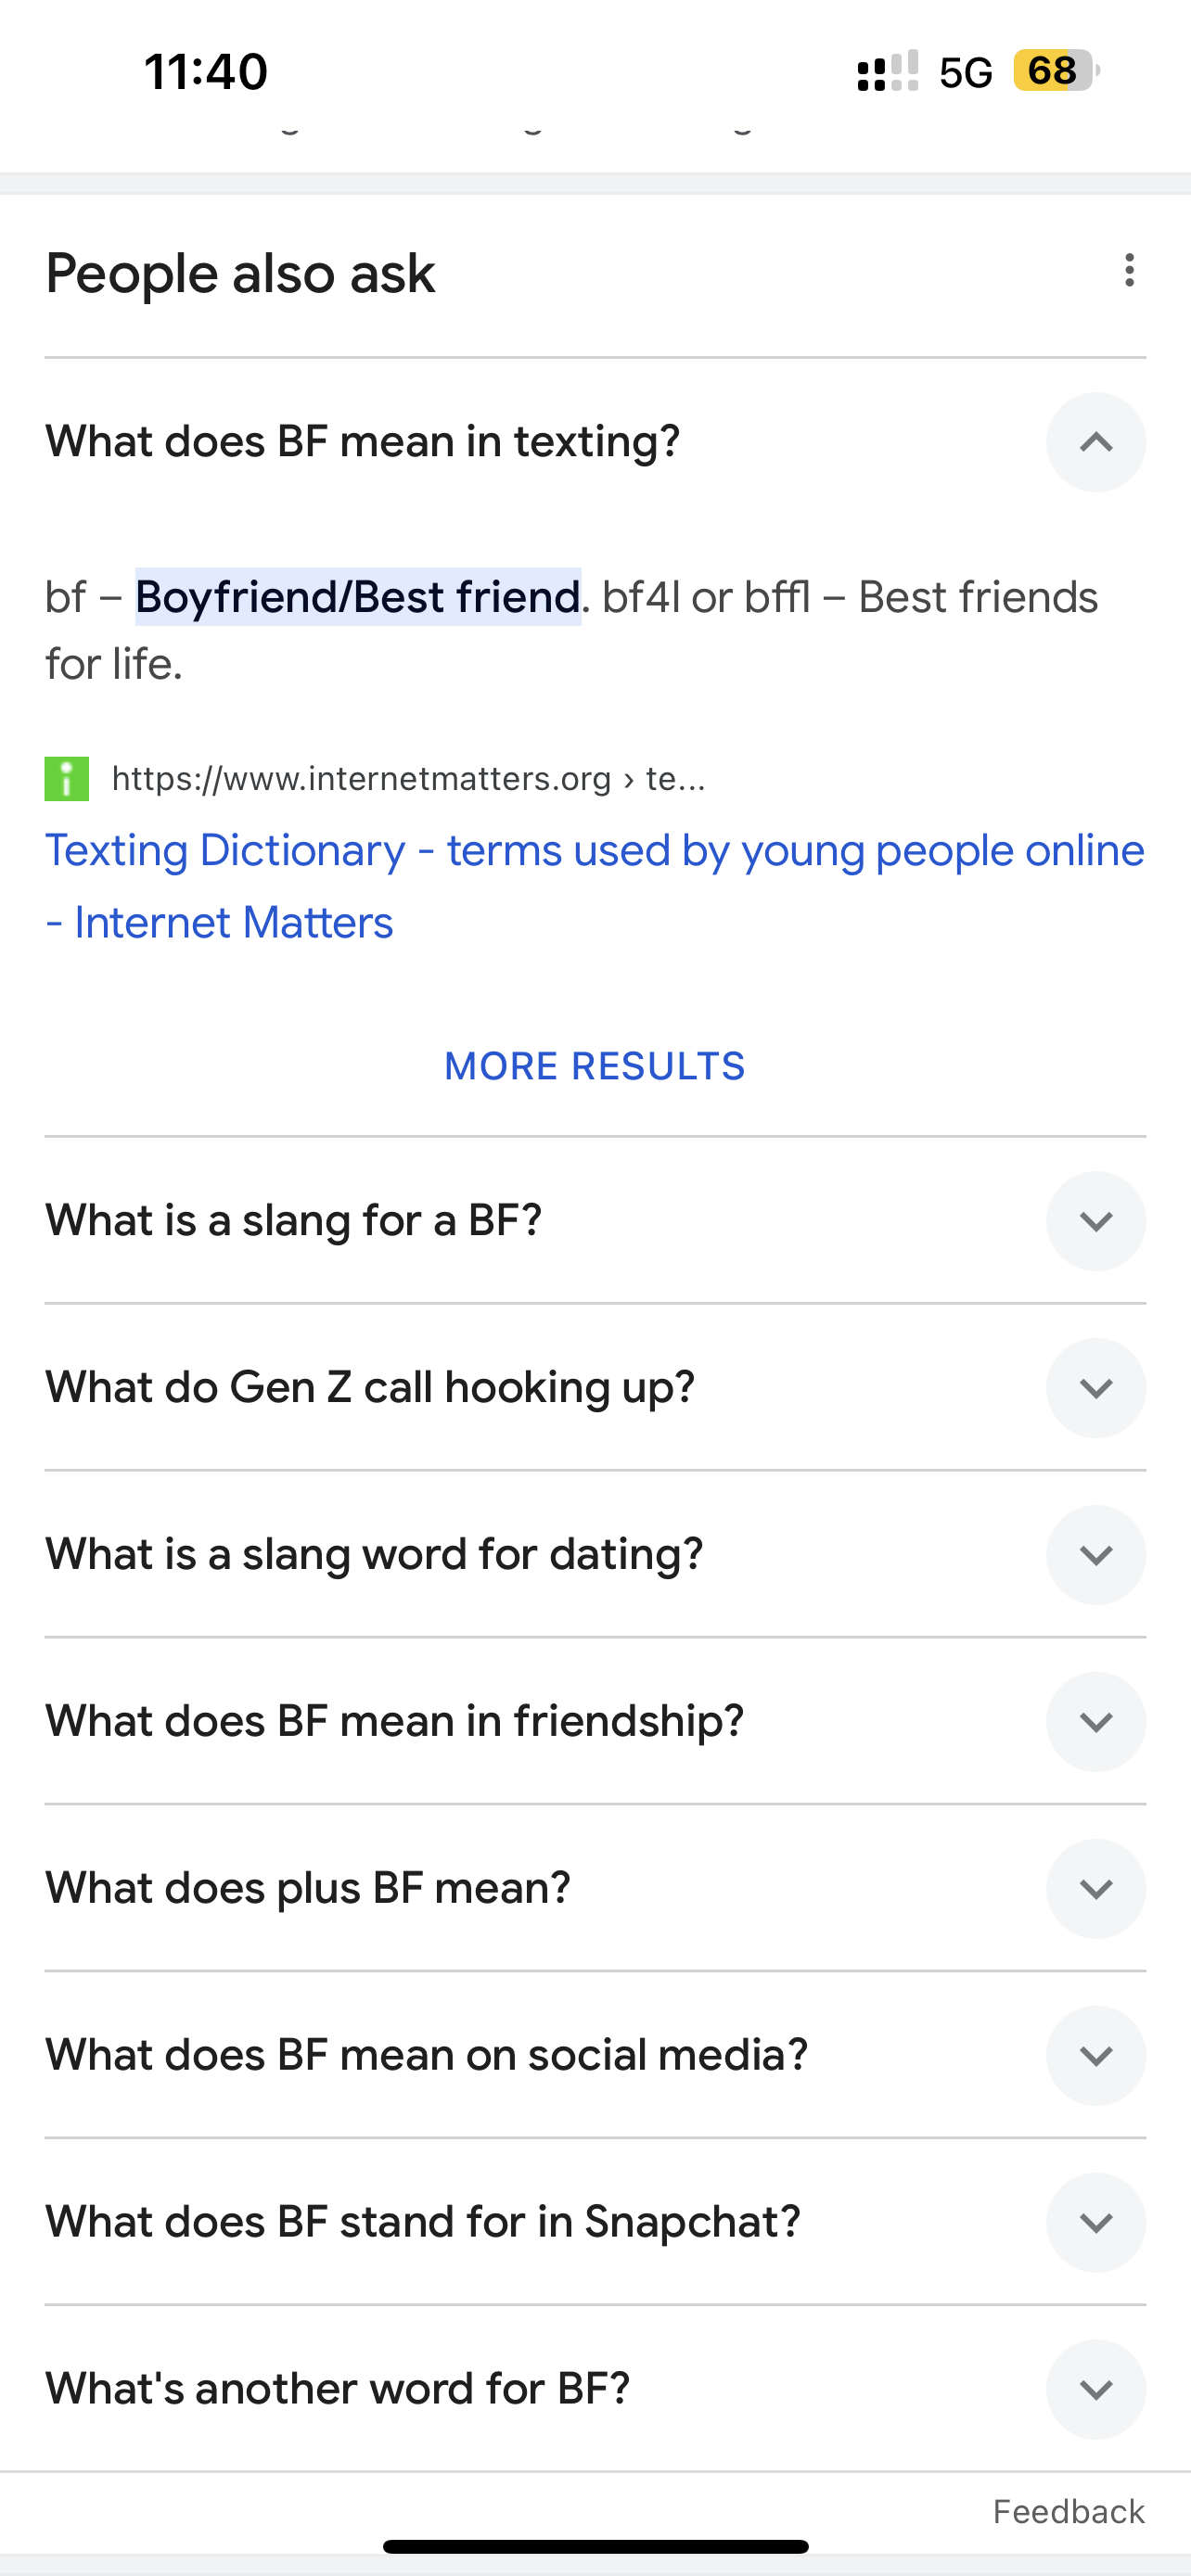Expand 'What is a slang word for dating?'
This screenshot has width=1191, height=2576.
click(1095, 1555)
